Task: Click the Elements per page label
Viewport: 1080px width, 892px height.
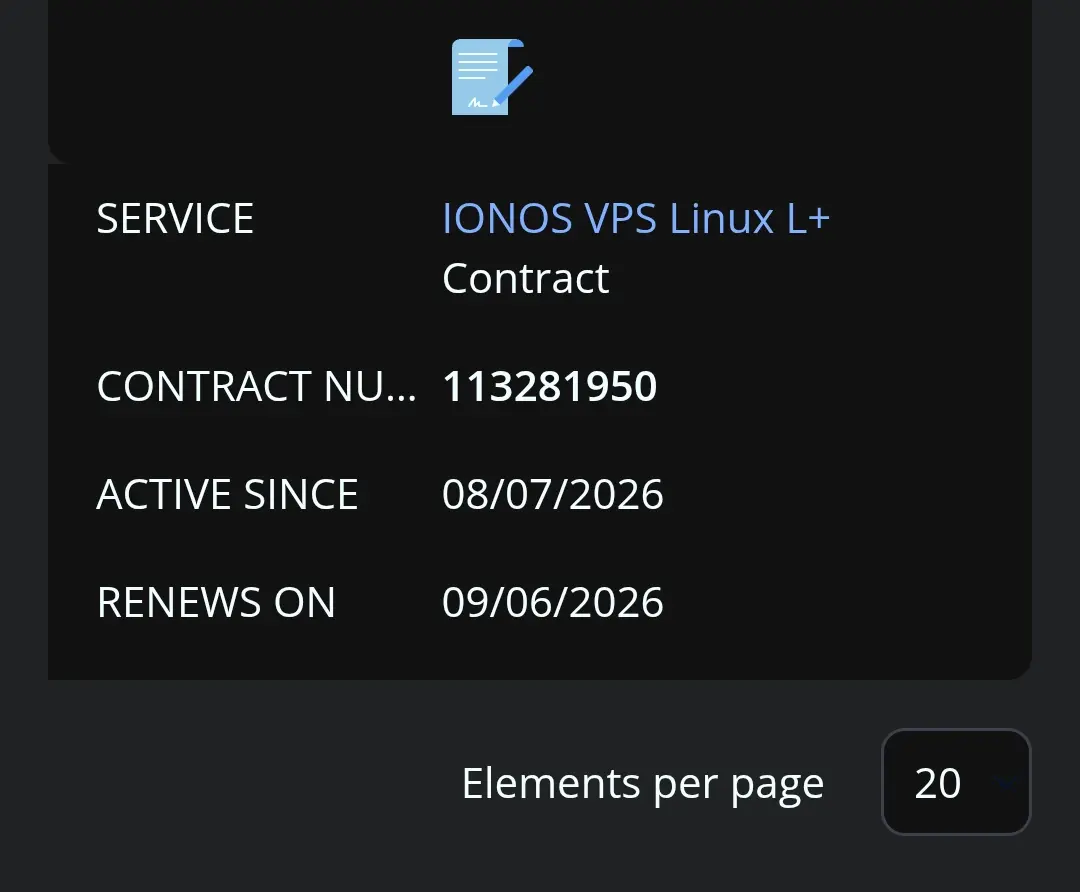Action: click(643, 783)
